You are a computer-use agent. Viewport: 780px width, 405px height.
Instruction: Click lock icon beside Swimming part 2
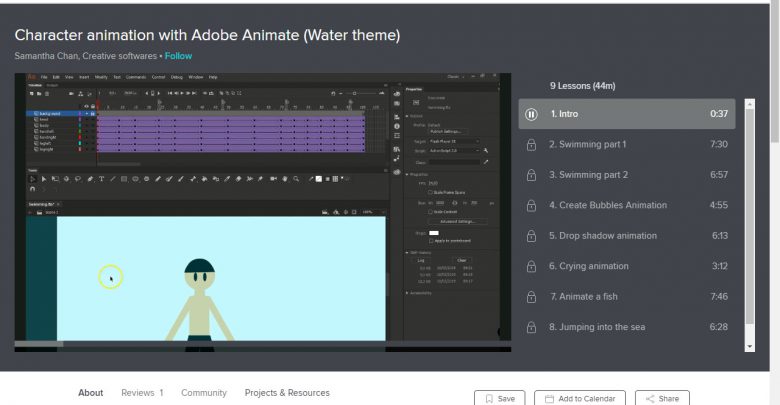click(x=531, y=175)
